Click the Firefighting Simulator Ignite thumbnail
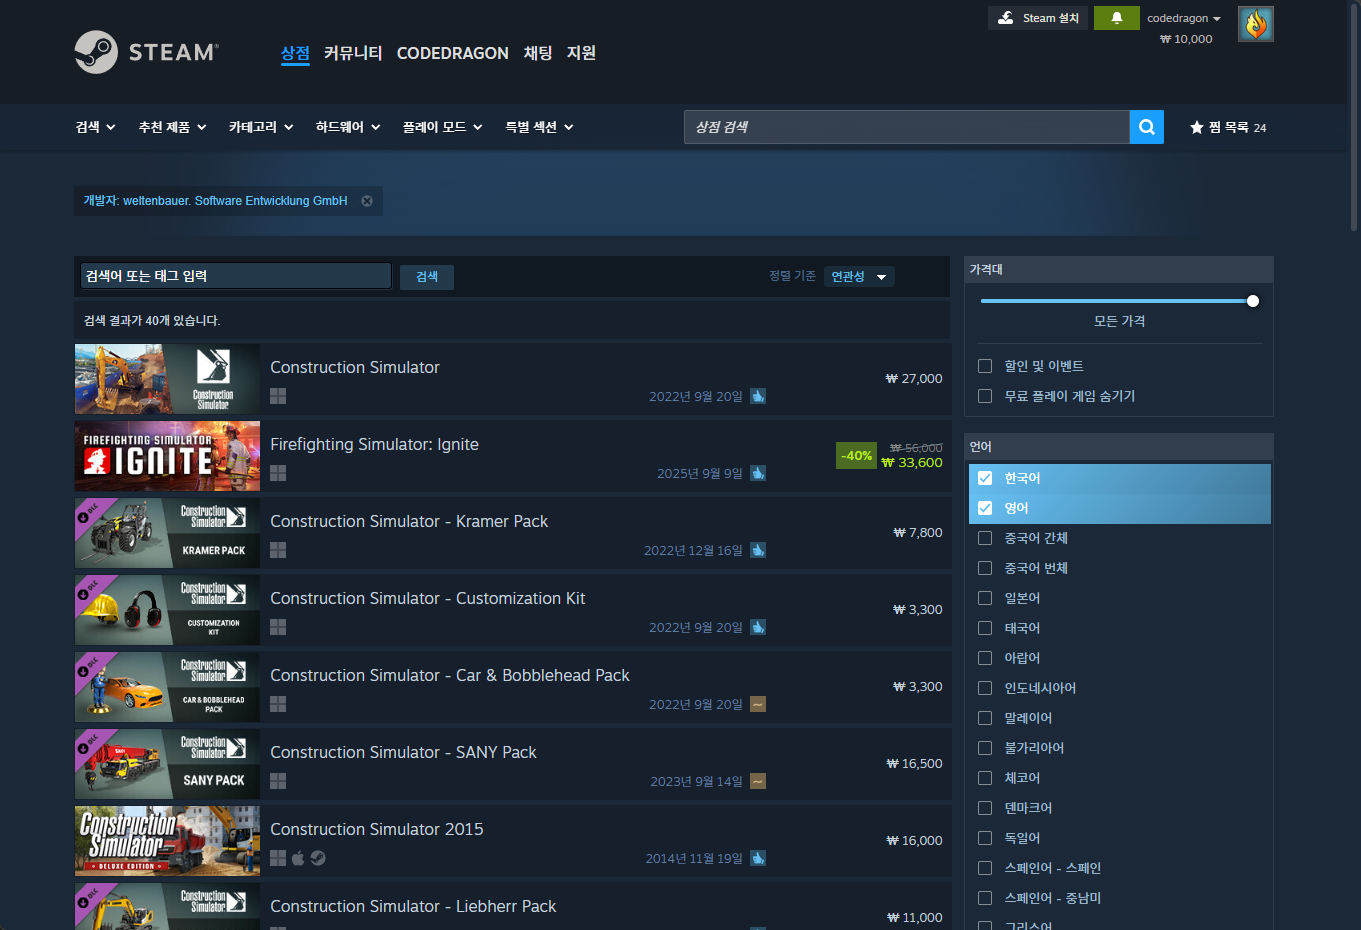 click(167, 456)
